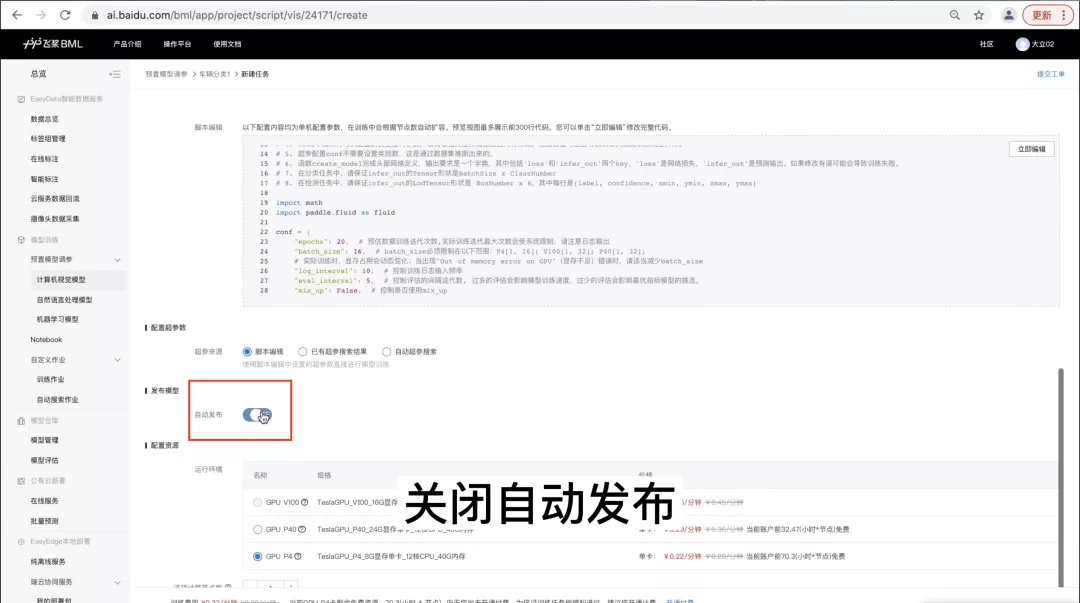Select the GPU P4 radio button
Viewport: 1080px width, 603px height.
(258, 556)
